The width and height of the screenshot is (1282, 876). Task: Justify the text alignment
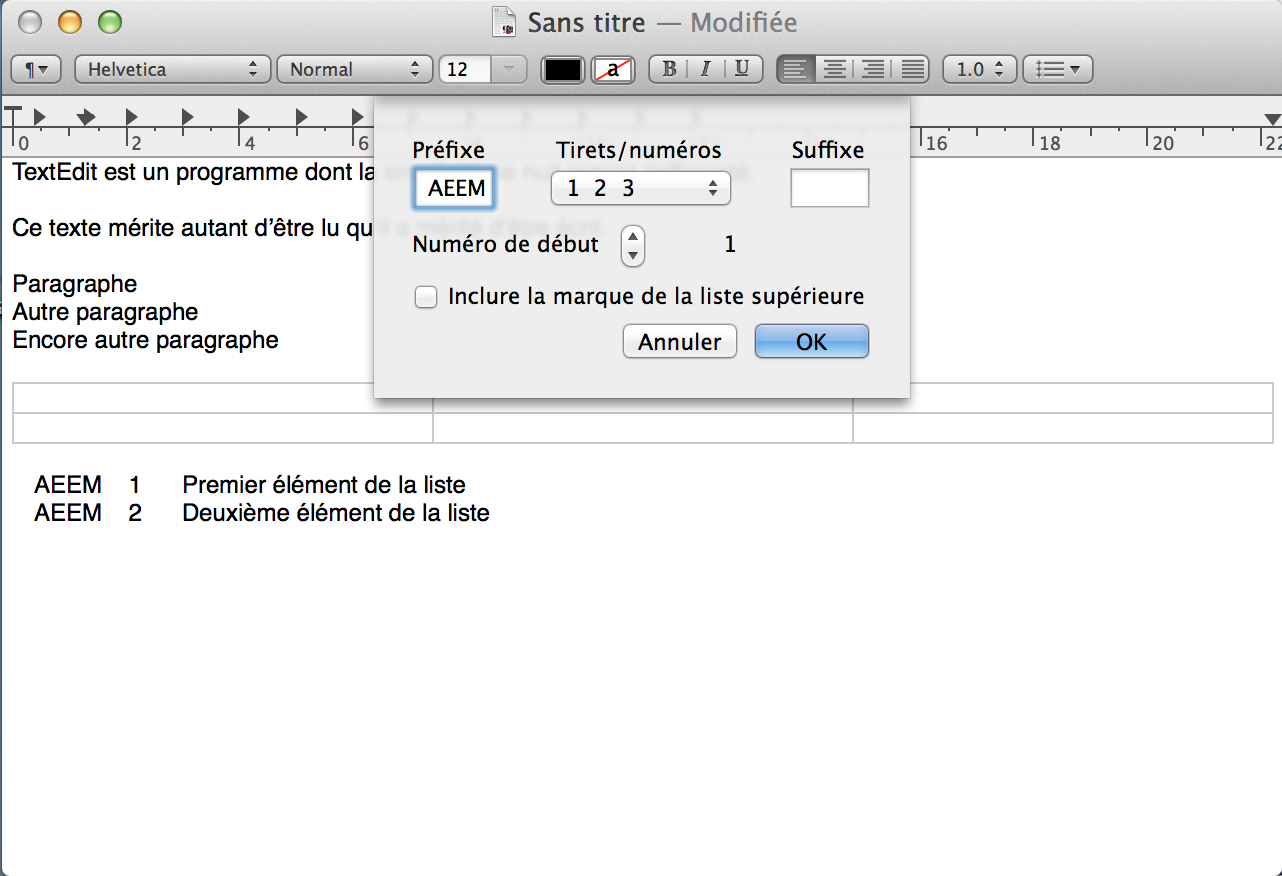click(x=910, y=69)
